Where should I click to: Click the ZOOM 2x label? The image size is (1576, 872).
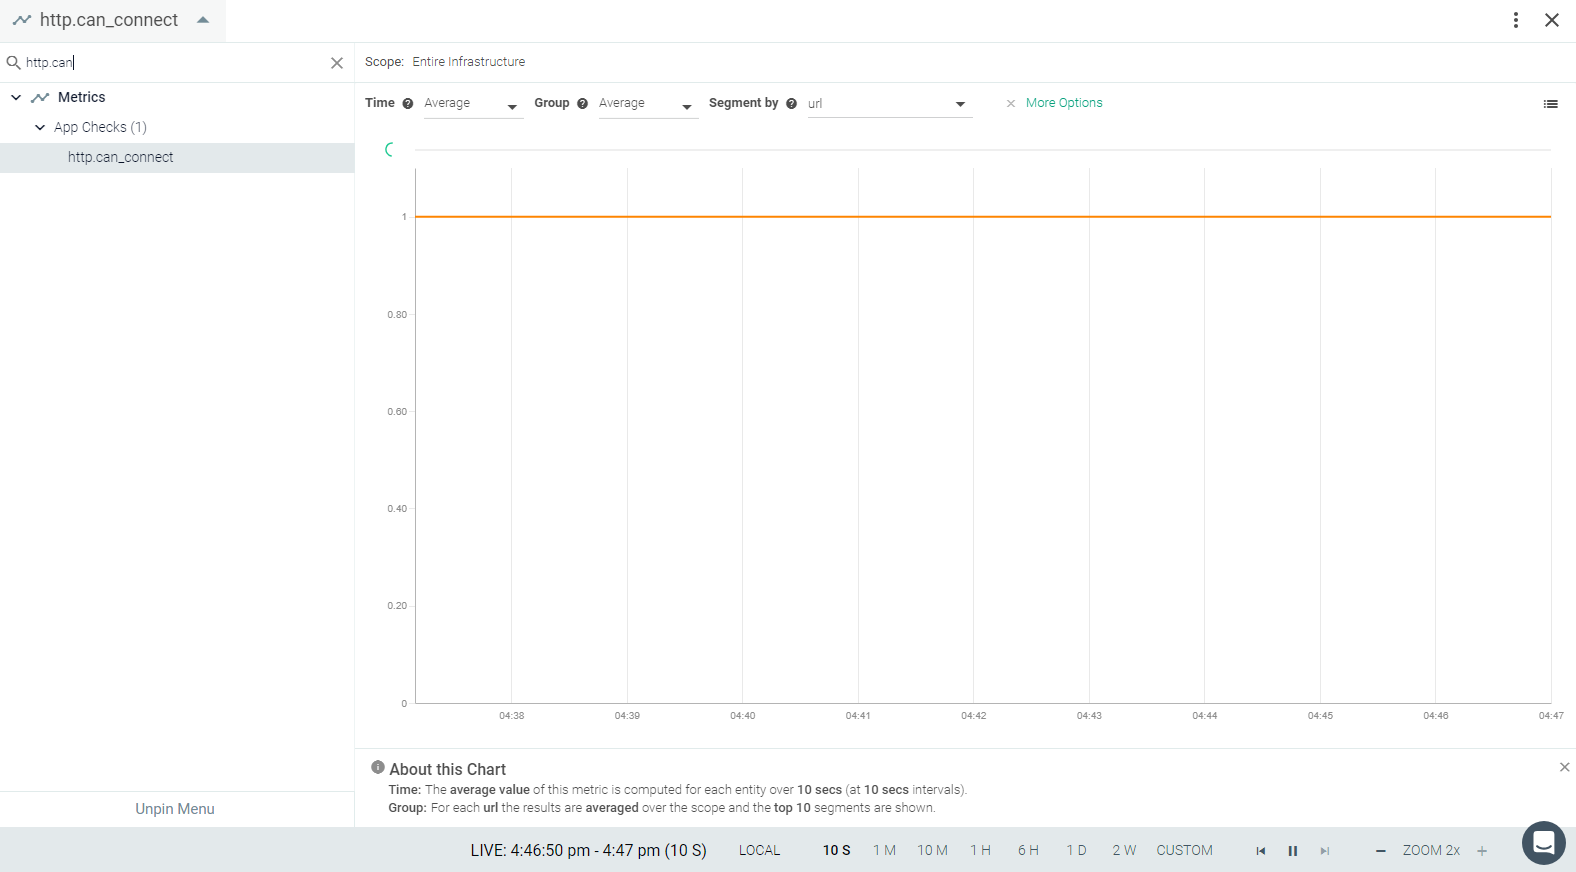pos(1431,851)
